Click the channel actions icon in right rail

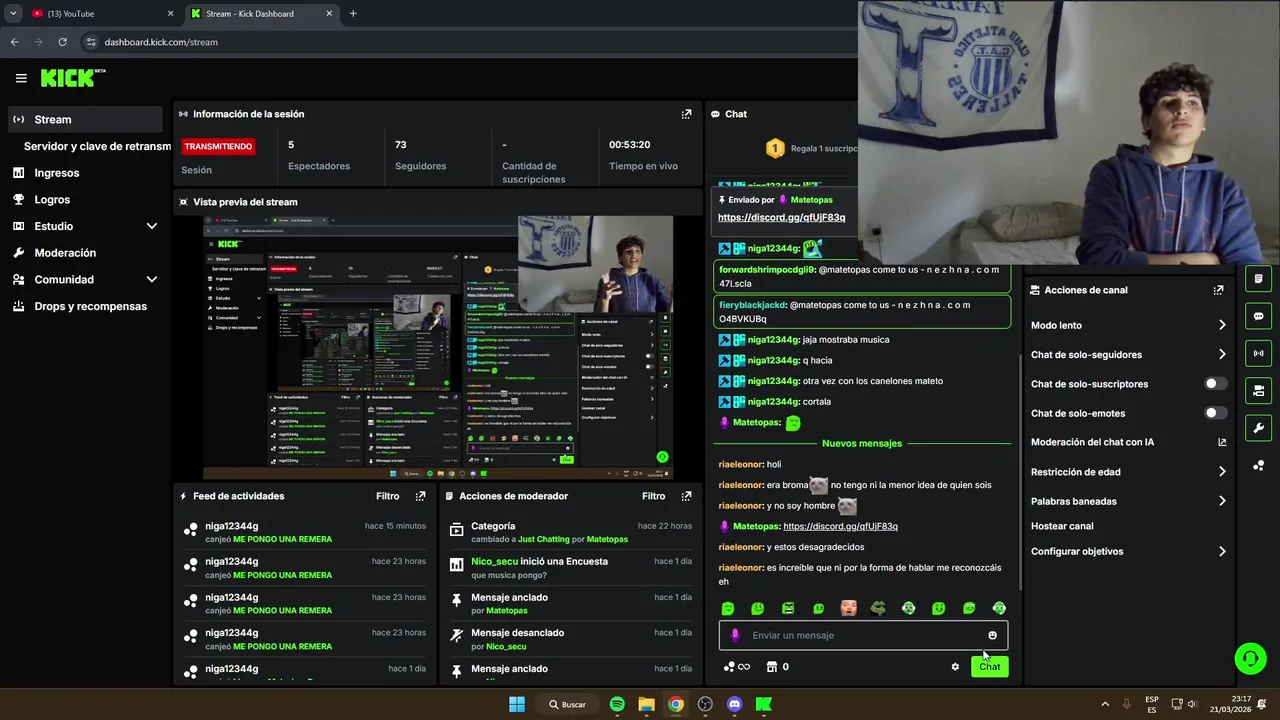pos(1258,390)
